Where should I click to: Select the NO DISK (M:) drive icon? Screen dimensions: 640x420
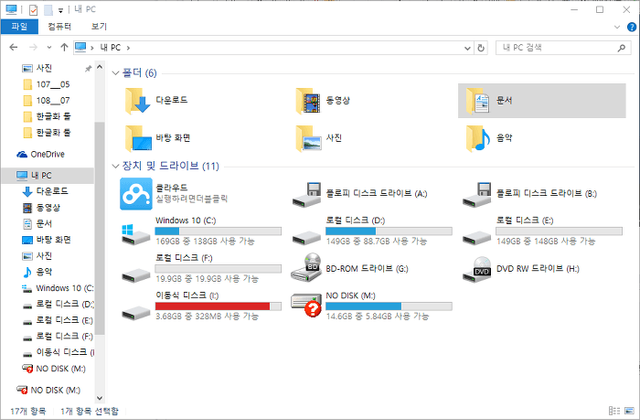pyautogui.click(x=305, y=304)
